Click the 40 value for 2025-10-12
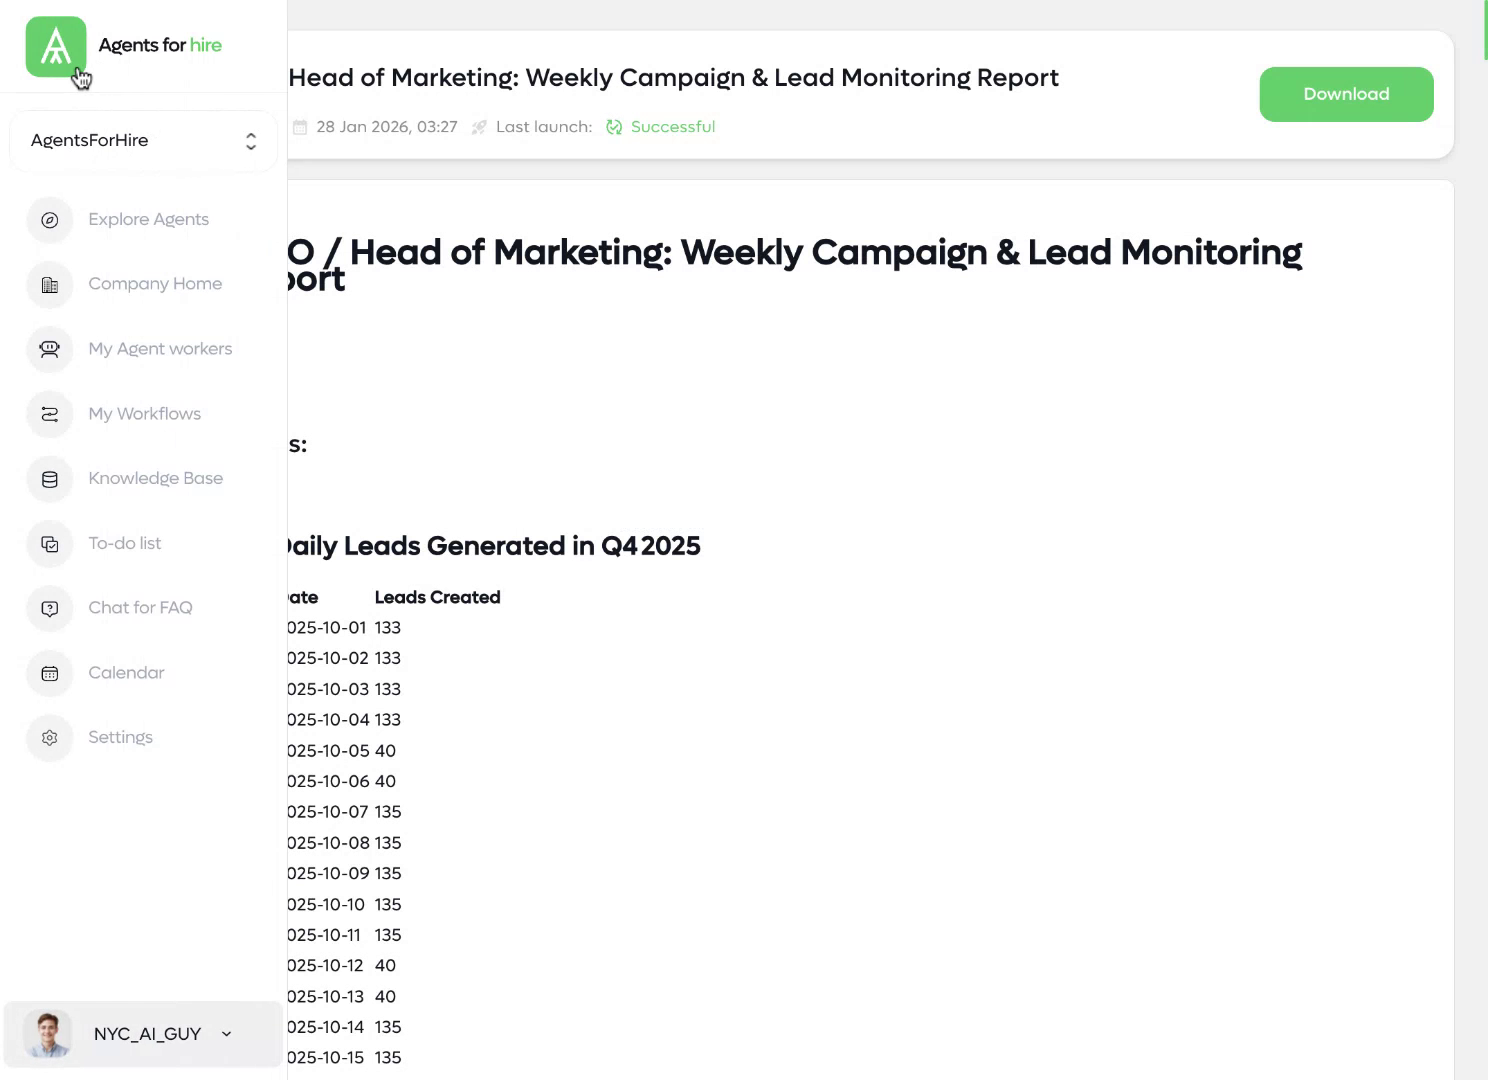The image size is (1488, 1080). pos(385,966)
